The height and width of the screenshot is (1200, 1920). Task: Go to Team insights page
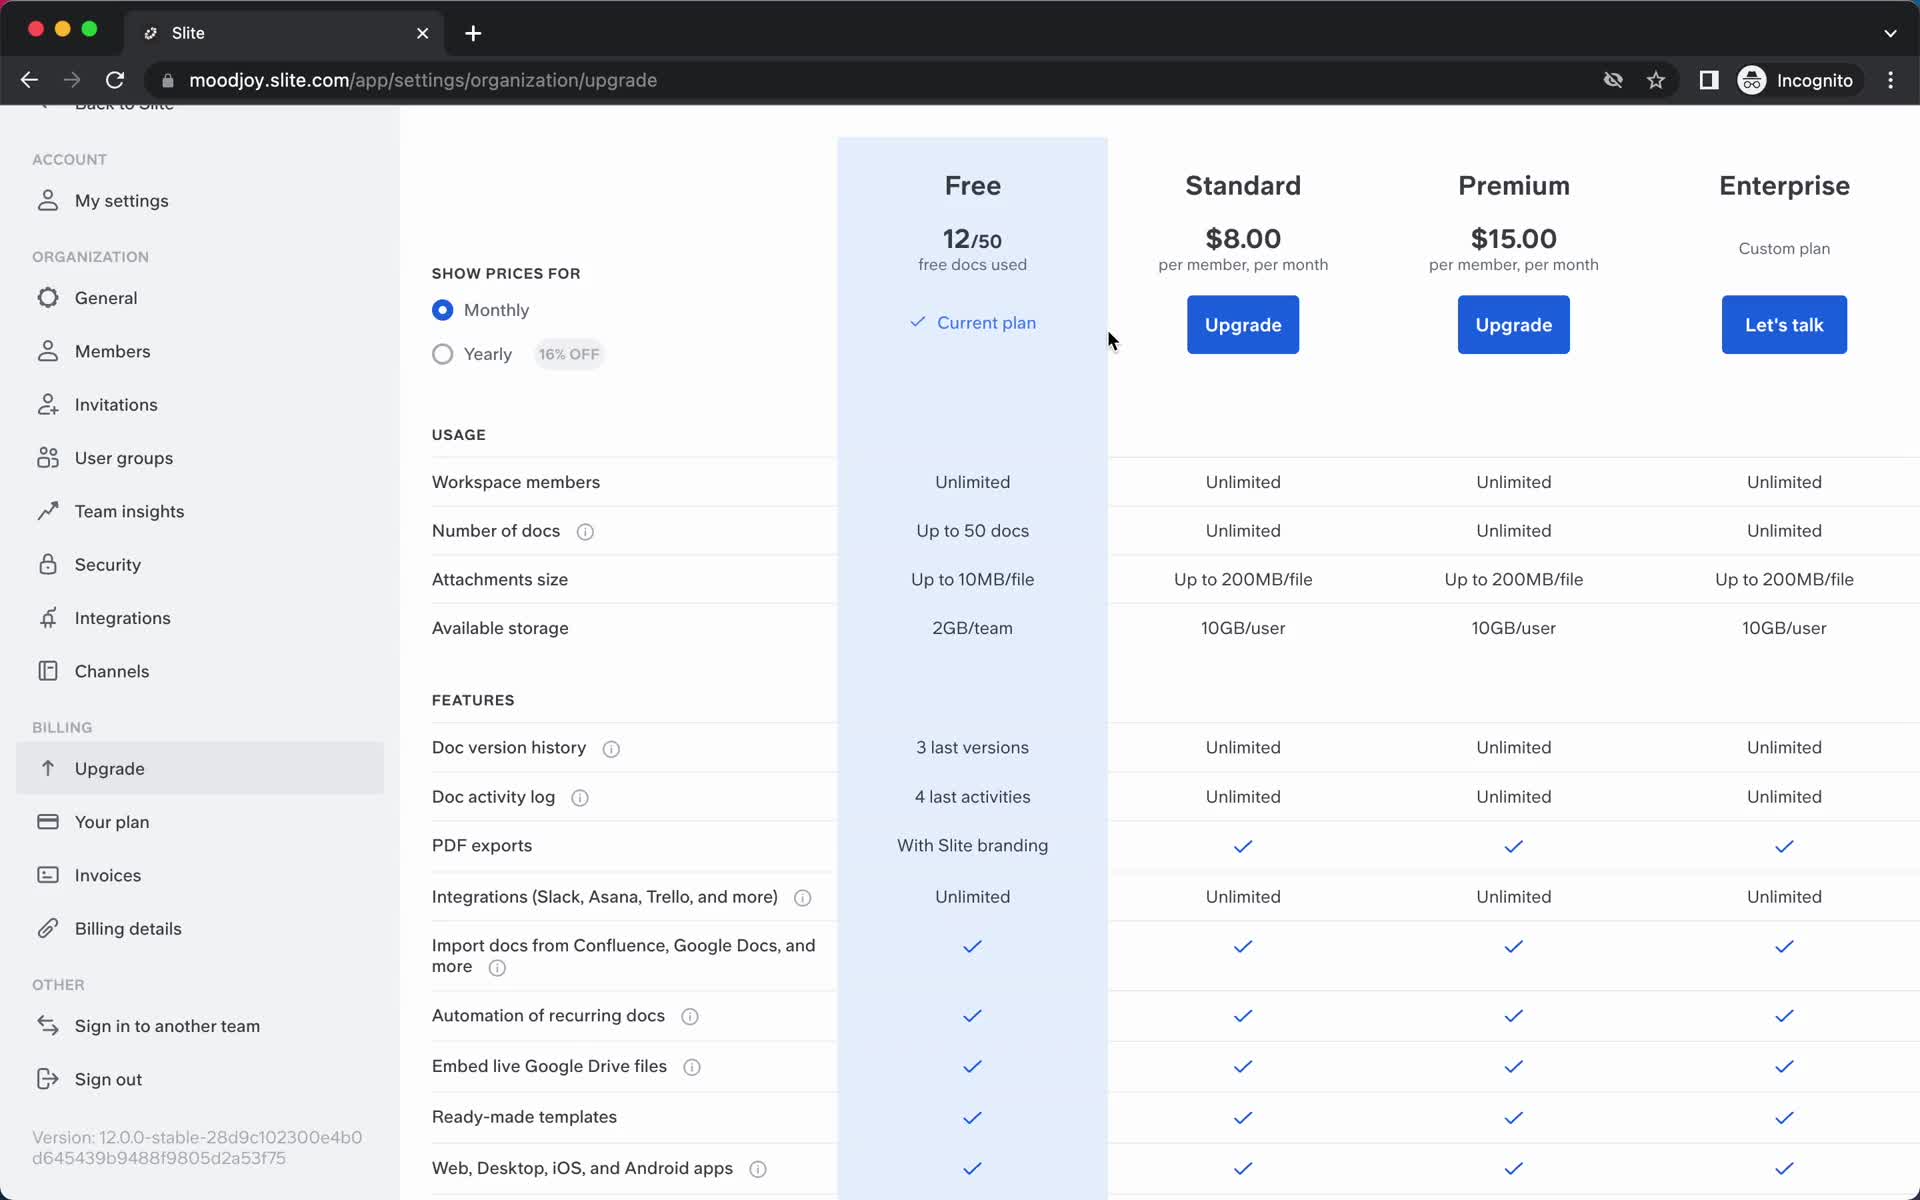pos(200,511)
